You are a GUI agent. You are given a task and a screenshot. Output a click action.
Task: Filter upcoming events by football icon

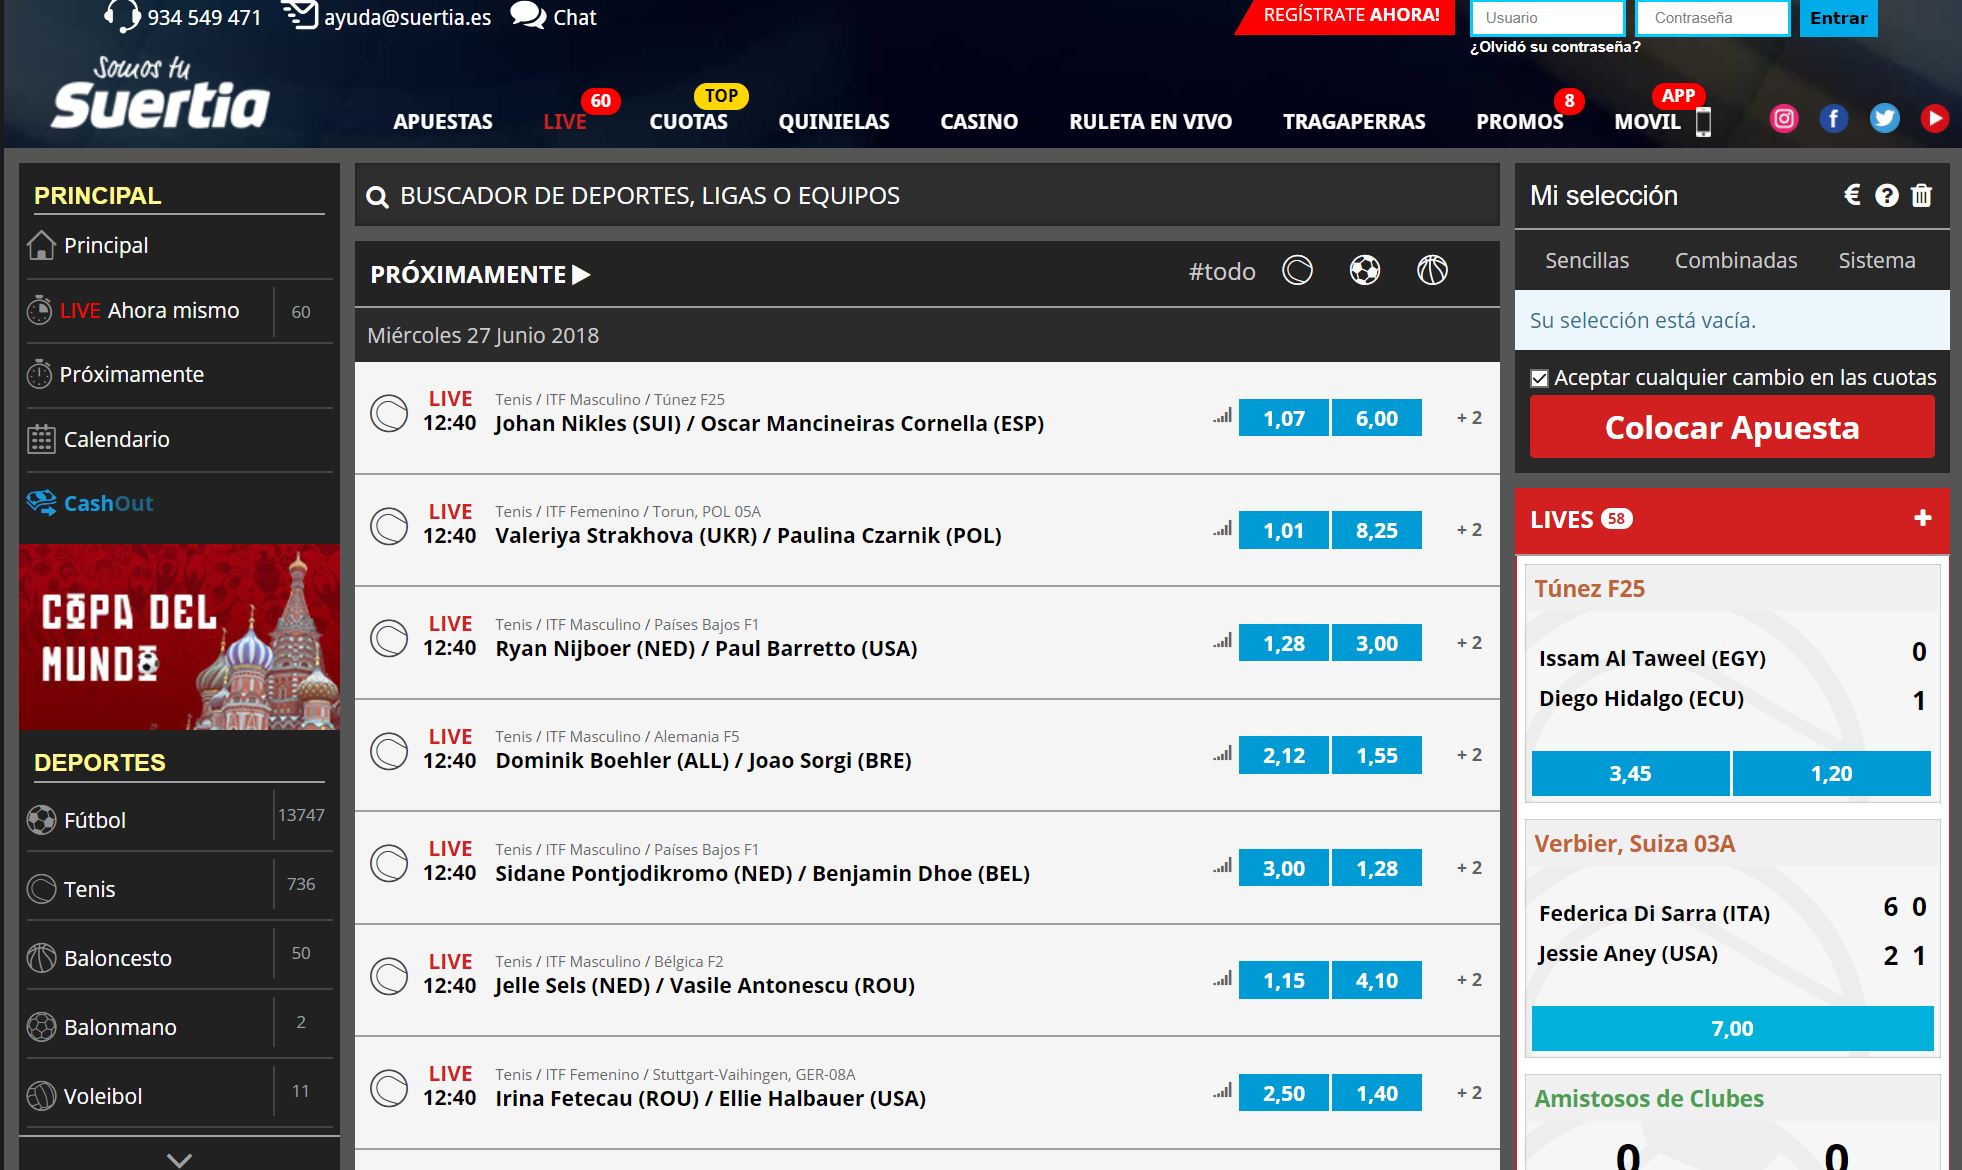click(1365, 270)
